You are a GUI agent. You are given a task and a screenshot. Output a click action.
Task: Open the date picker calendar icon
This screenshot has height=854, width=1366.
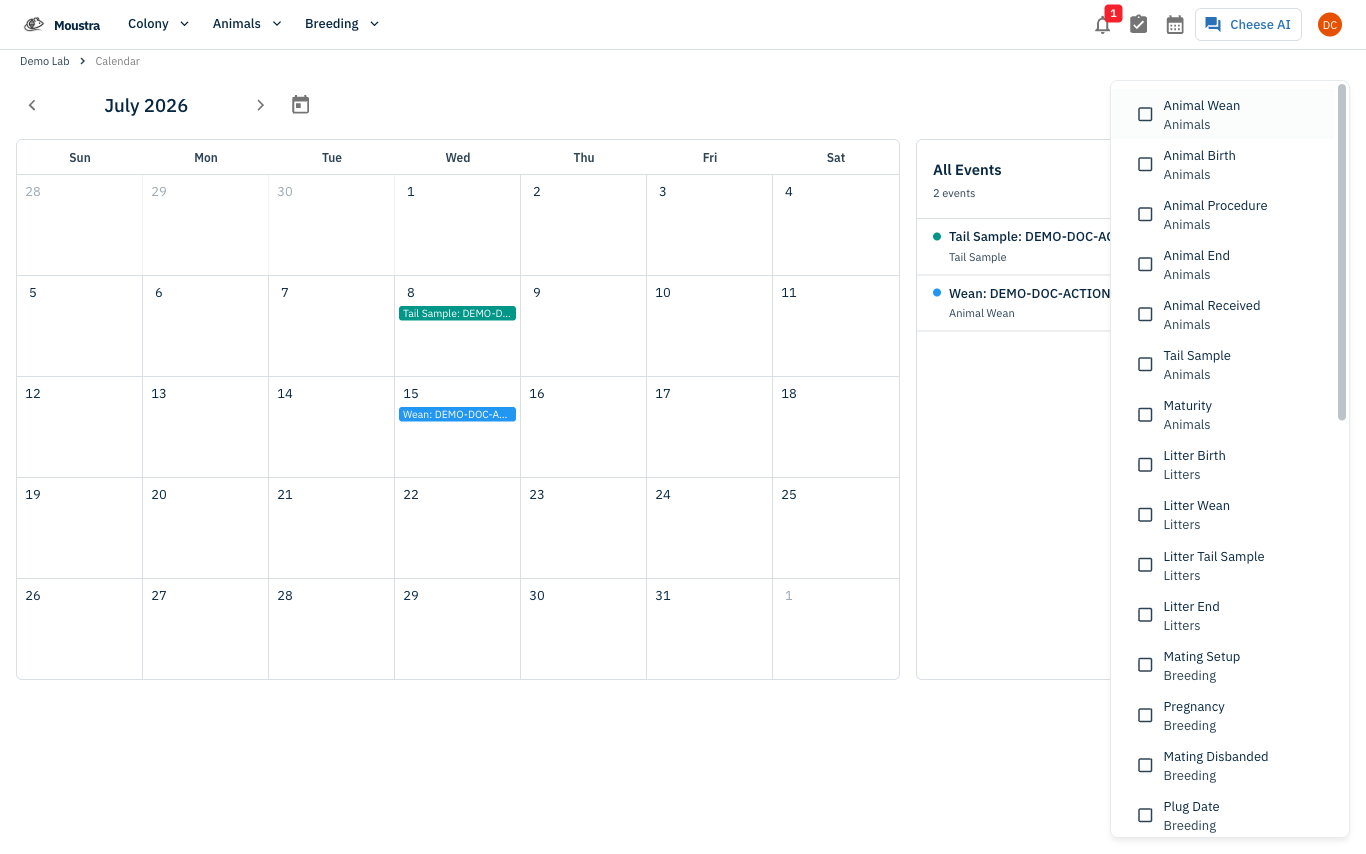(x=300, y=104)
